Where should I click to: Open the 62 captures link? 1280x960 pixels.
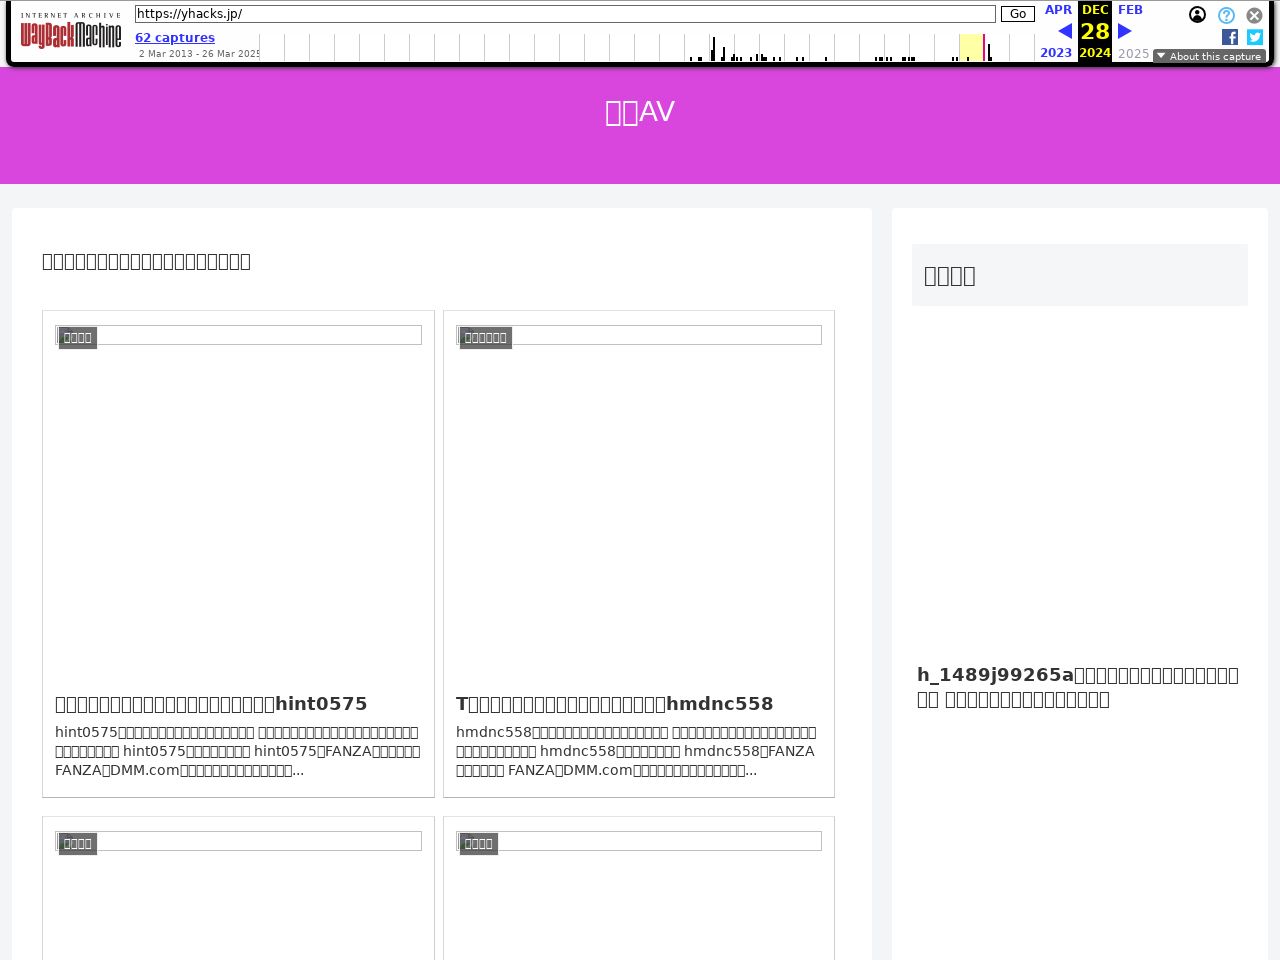(x=175, y=38)
